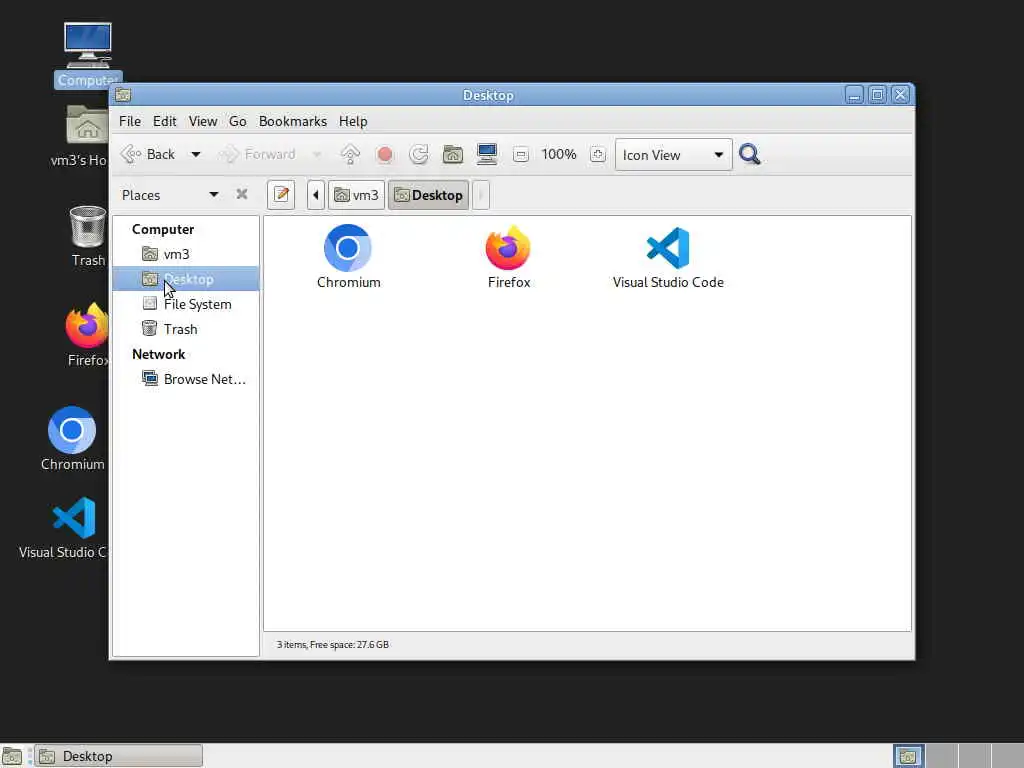This screenshot has height=768, width=1024.
Task: Select Browse Network in the sidebar
Action: [185, 379]
